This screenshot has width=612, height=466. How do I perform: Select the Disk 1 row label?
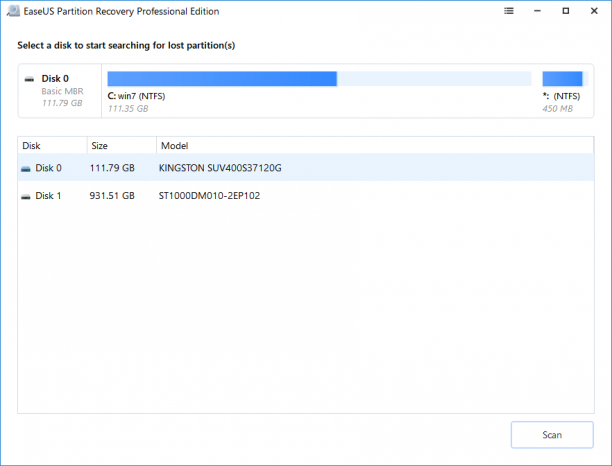tap(48, 196)
